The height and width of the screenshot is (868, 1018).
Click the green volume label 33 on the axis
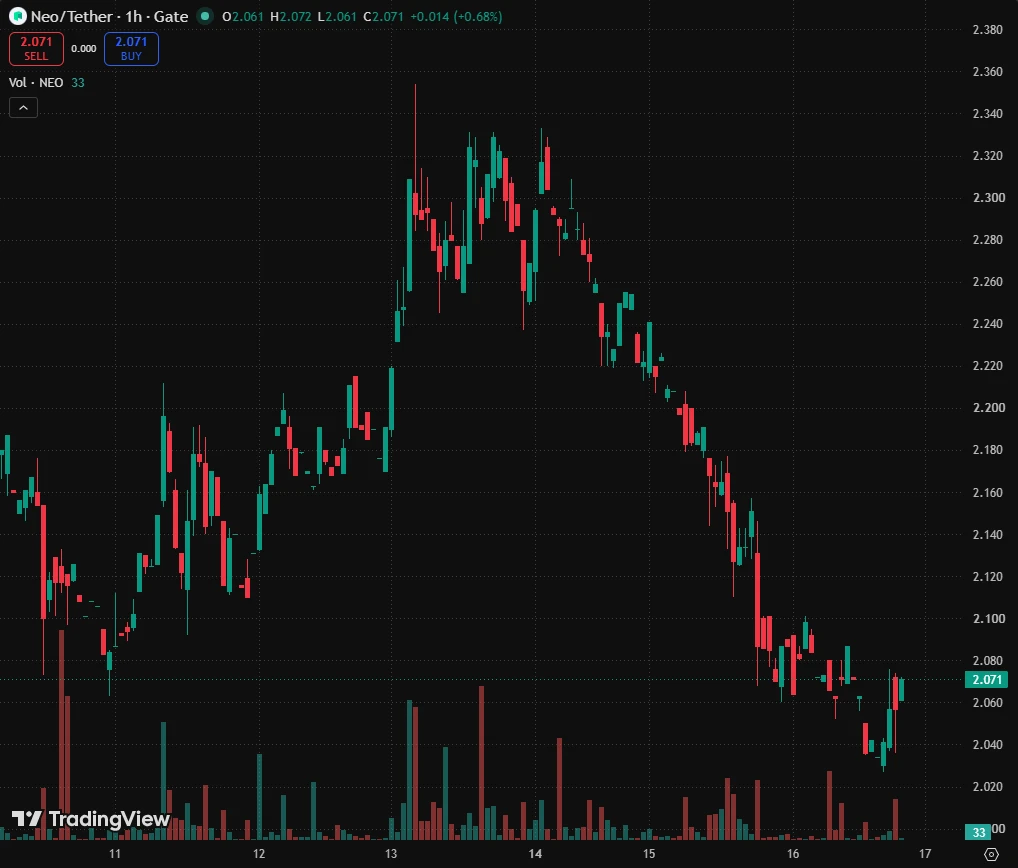click(x=978, y=832)
